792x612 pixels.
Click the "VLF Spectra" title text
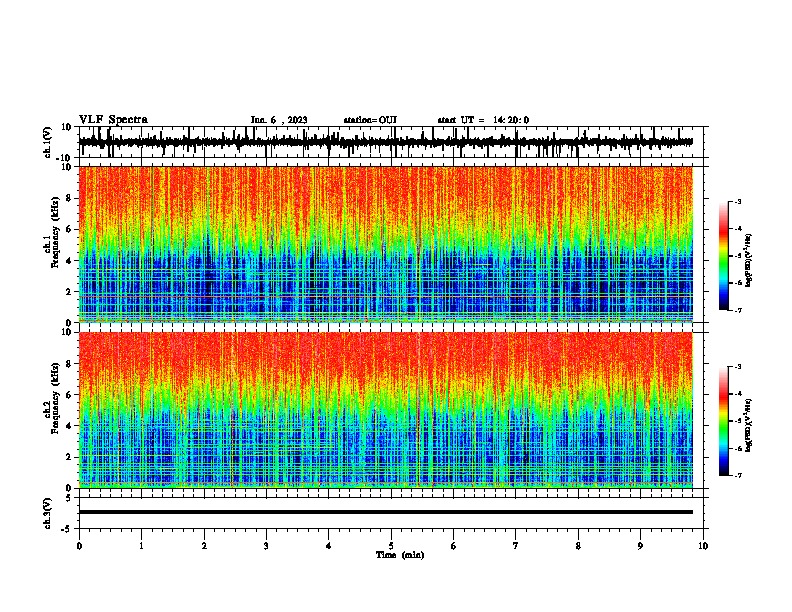pyautogui.click(x=113, y=120)
